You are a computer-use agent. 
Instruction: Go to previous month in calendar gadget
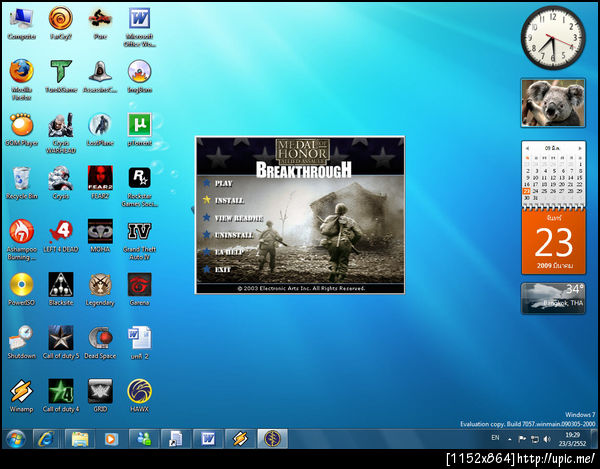click(528, 148)
